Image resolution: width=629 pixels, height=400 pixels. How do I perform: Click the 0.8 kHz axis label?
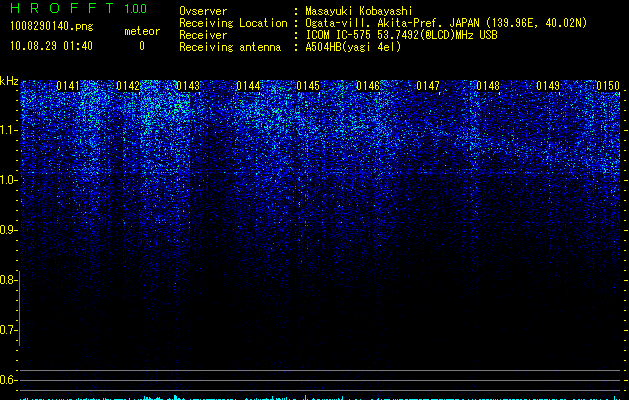click(8, 280)
